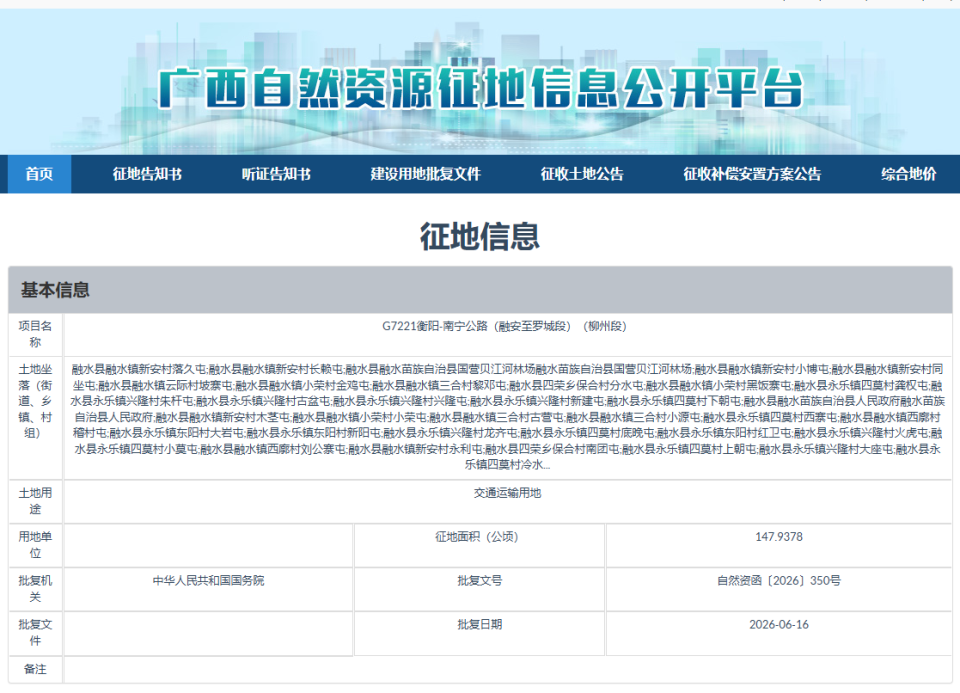Select the land location village list text
The width and height of the screenshot is (960, 693).
[x=508, y=417]
